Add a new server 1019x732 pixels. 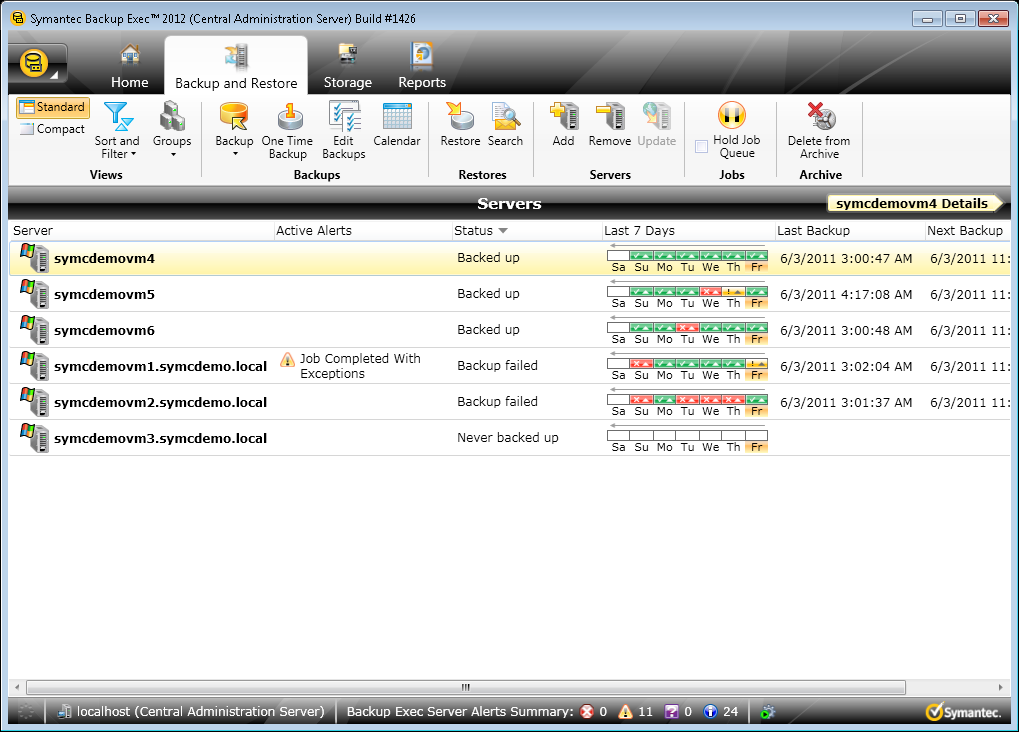click(x=563, y=125)
